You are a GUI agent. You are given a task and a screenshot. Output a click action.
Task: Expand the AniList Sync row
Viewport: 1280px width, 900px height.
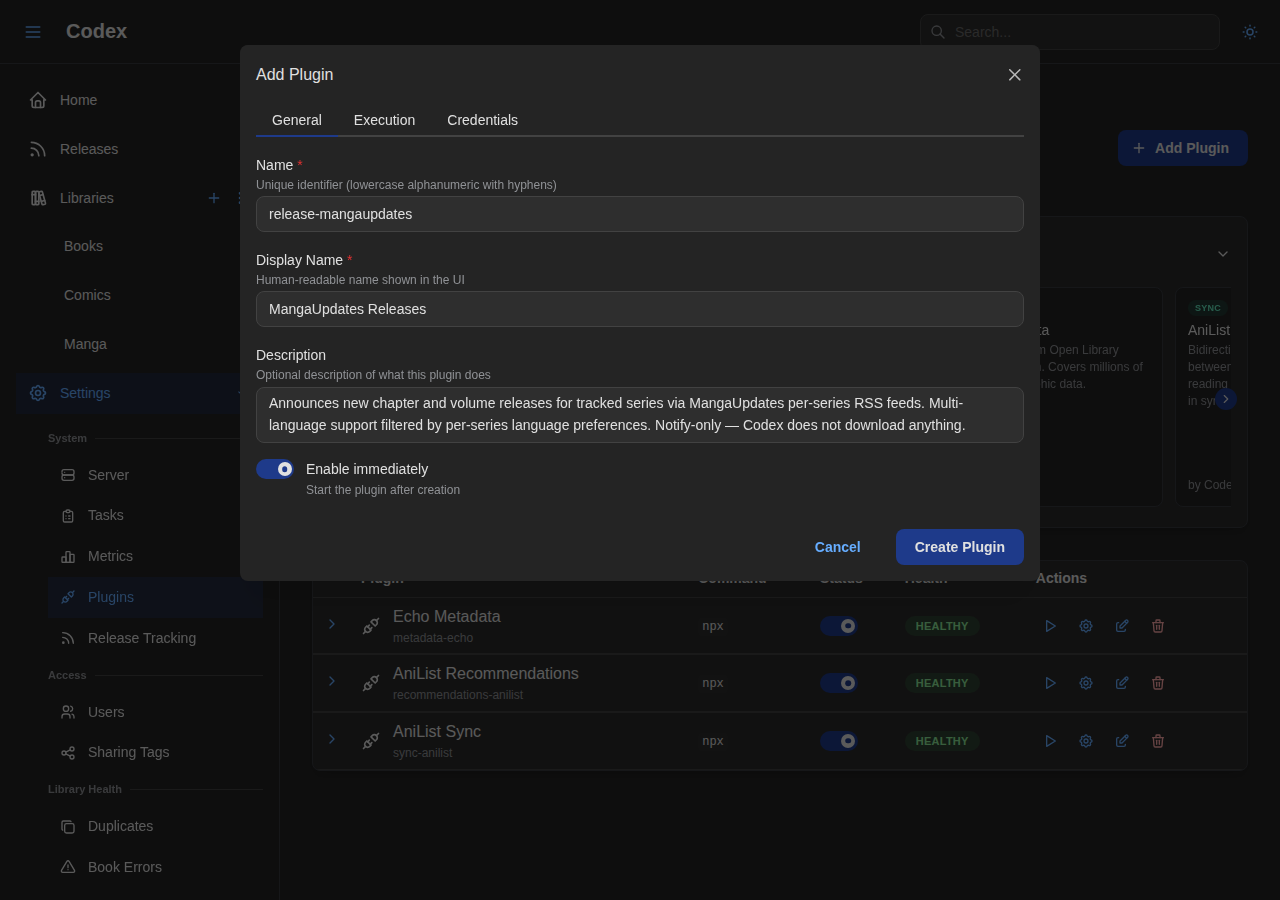tap(332, 739)
